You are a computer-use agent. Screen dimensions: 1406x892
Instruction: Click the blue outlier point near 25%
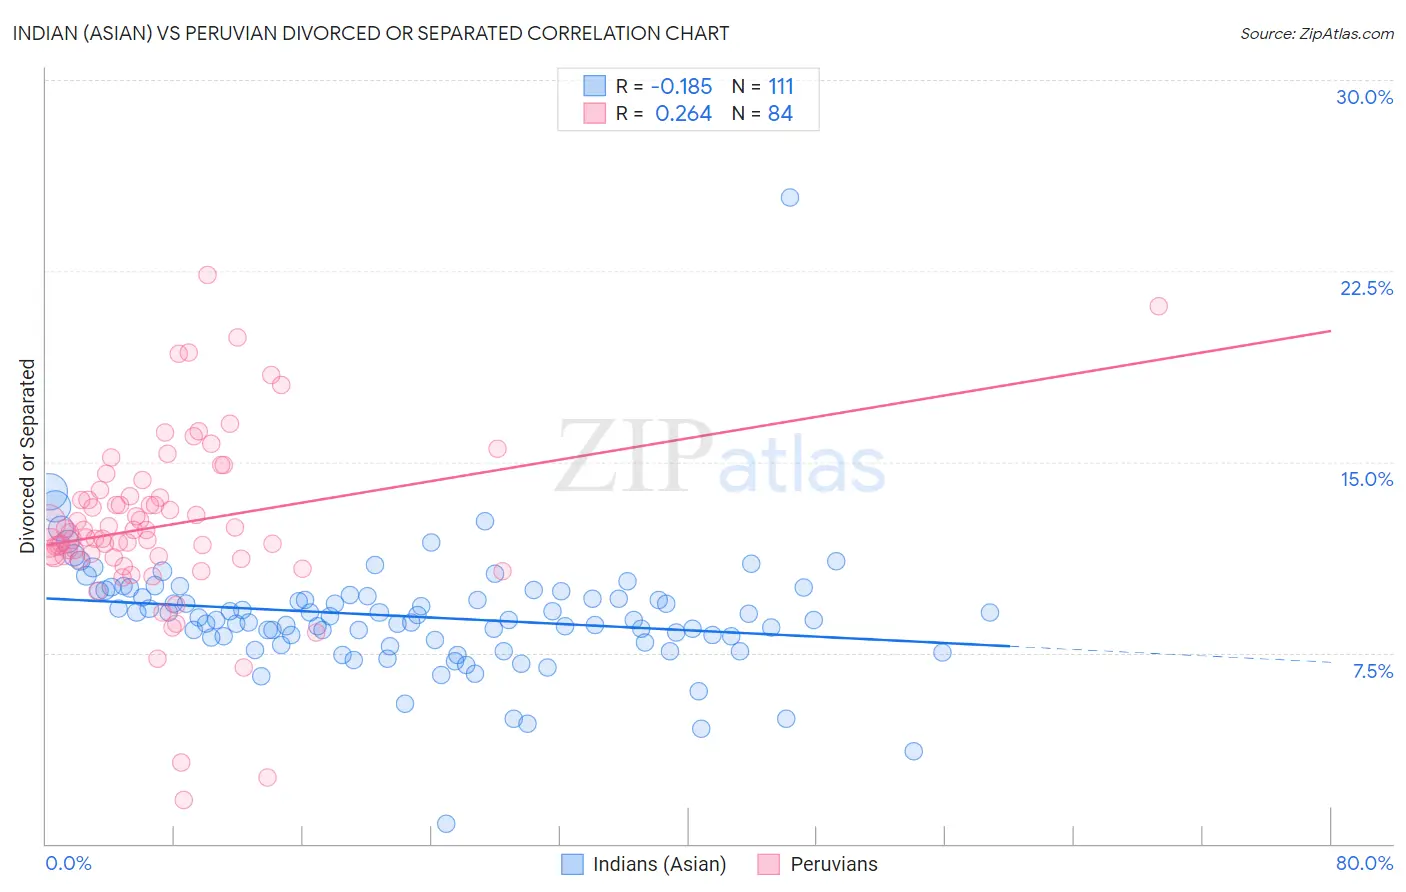790,197
